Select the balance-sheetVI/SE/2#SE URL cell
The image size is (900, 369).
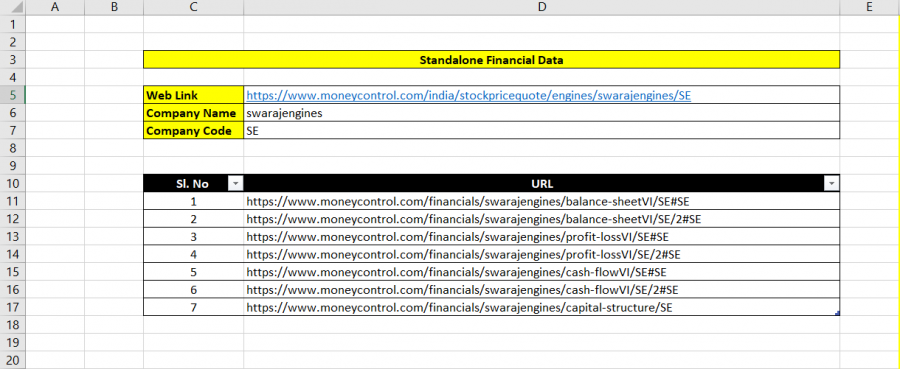coord(541,219)
